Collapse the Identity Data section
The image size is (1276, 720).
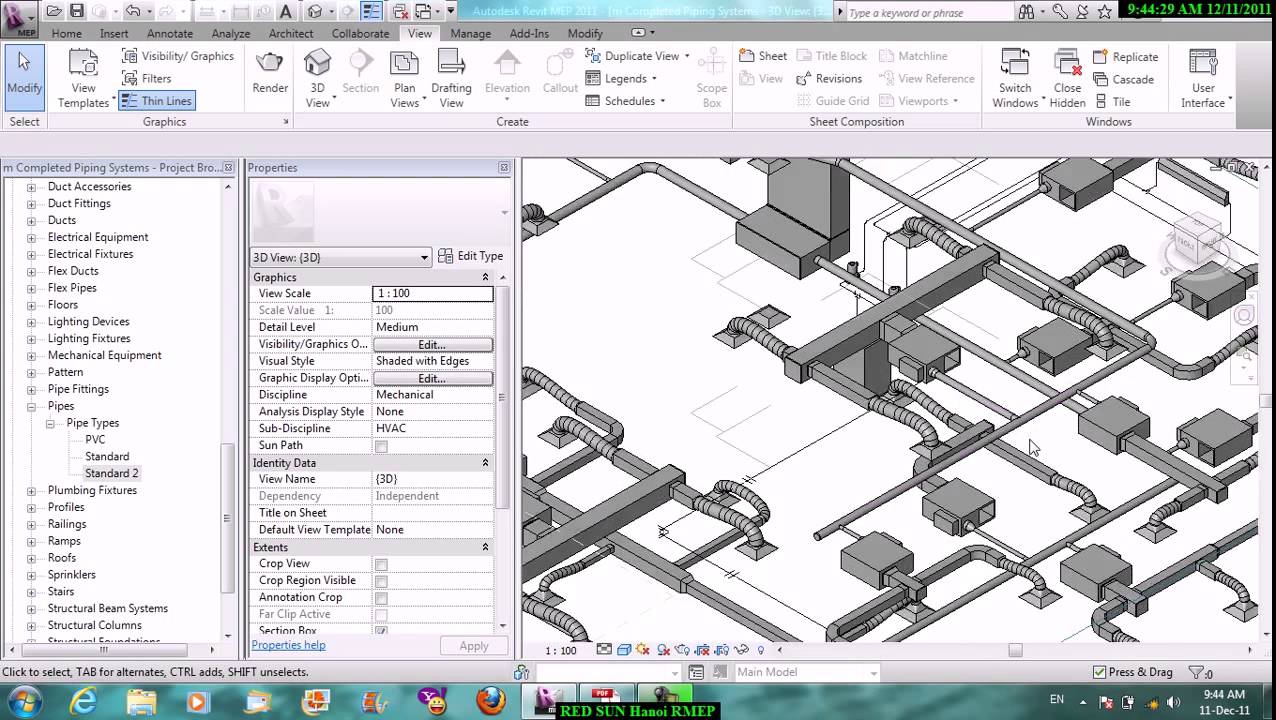[x=485, y=463]
